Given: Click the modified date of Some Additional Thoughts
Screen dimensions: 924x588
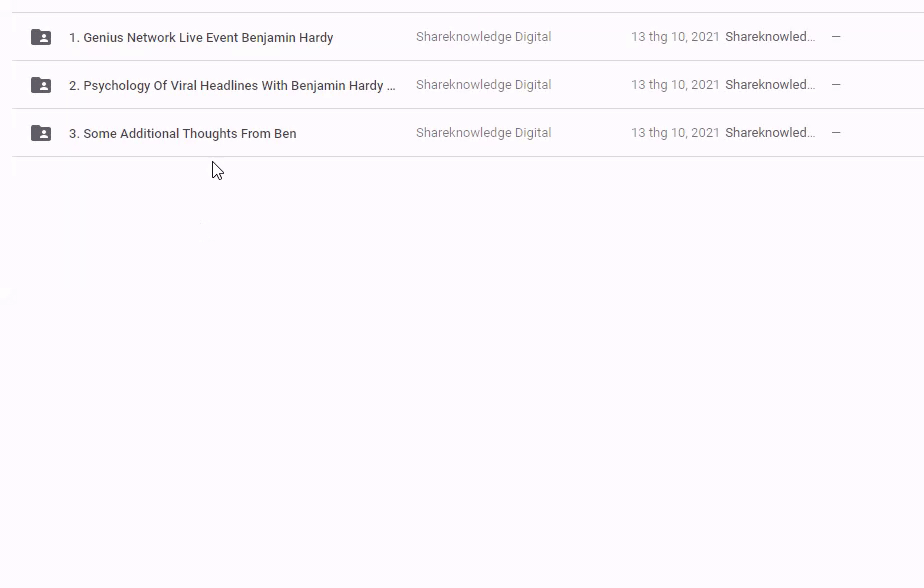Looking at the screenshot, I should [x=675, y=133].
